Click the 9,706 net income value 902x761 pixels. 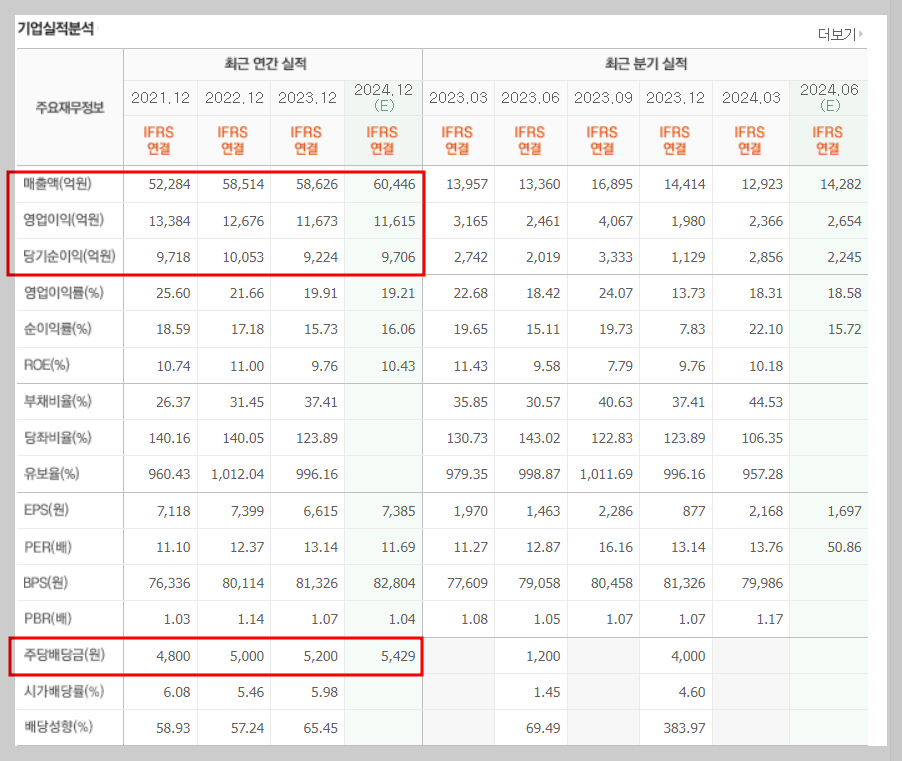(398, 257)
